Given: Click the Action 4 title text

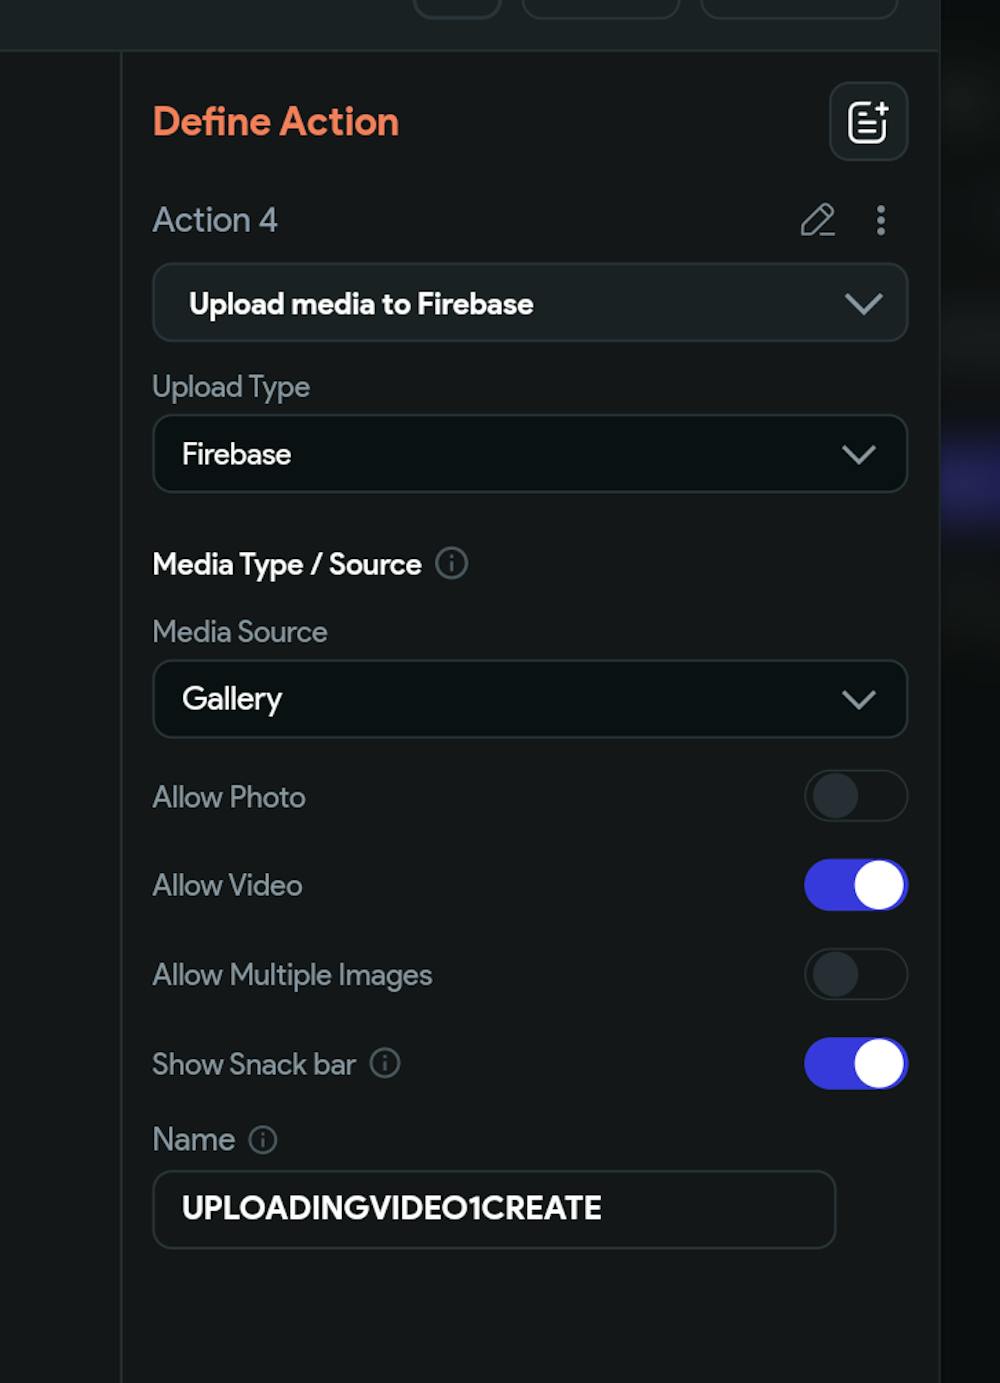Looking at the screenshot, I should [x=215, y=220].
